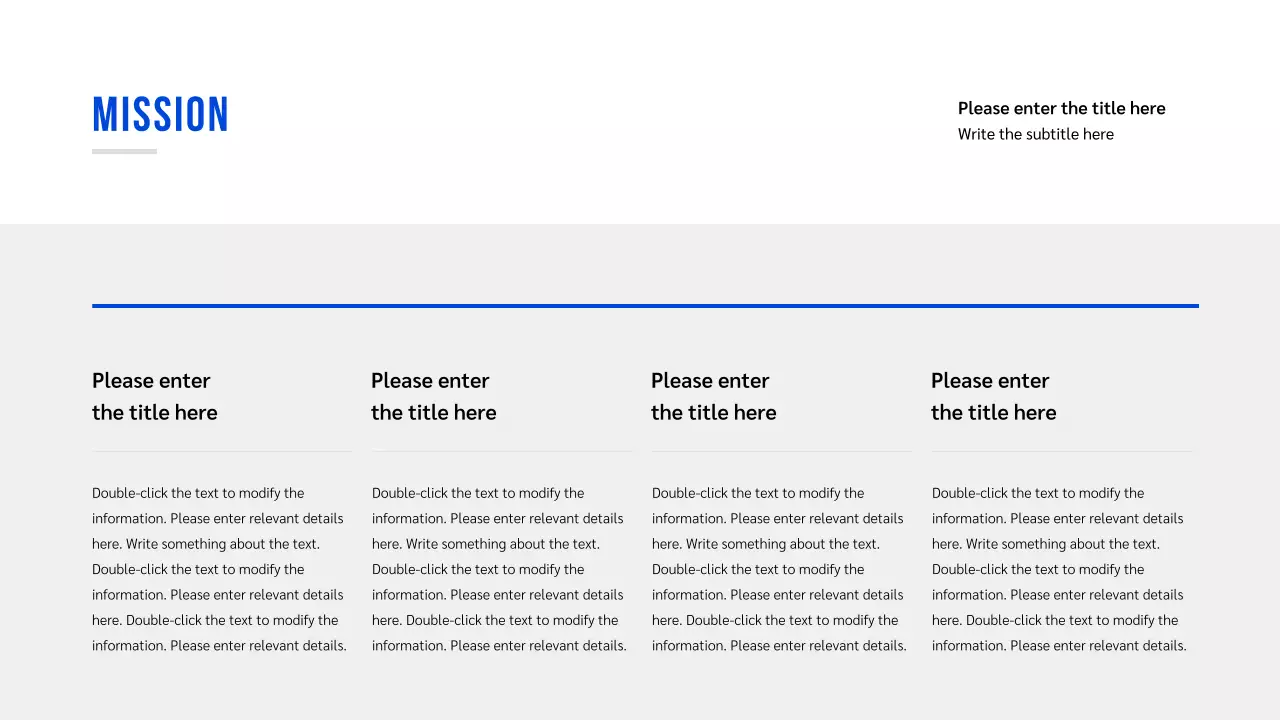
Task: Select the long blue horizontal divider line
Action: 645,306
